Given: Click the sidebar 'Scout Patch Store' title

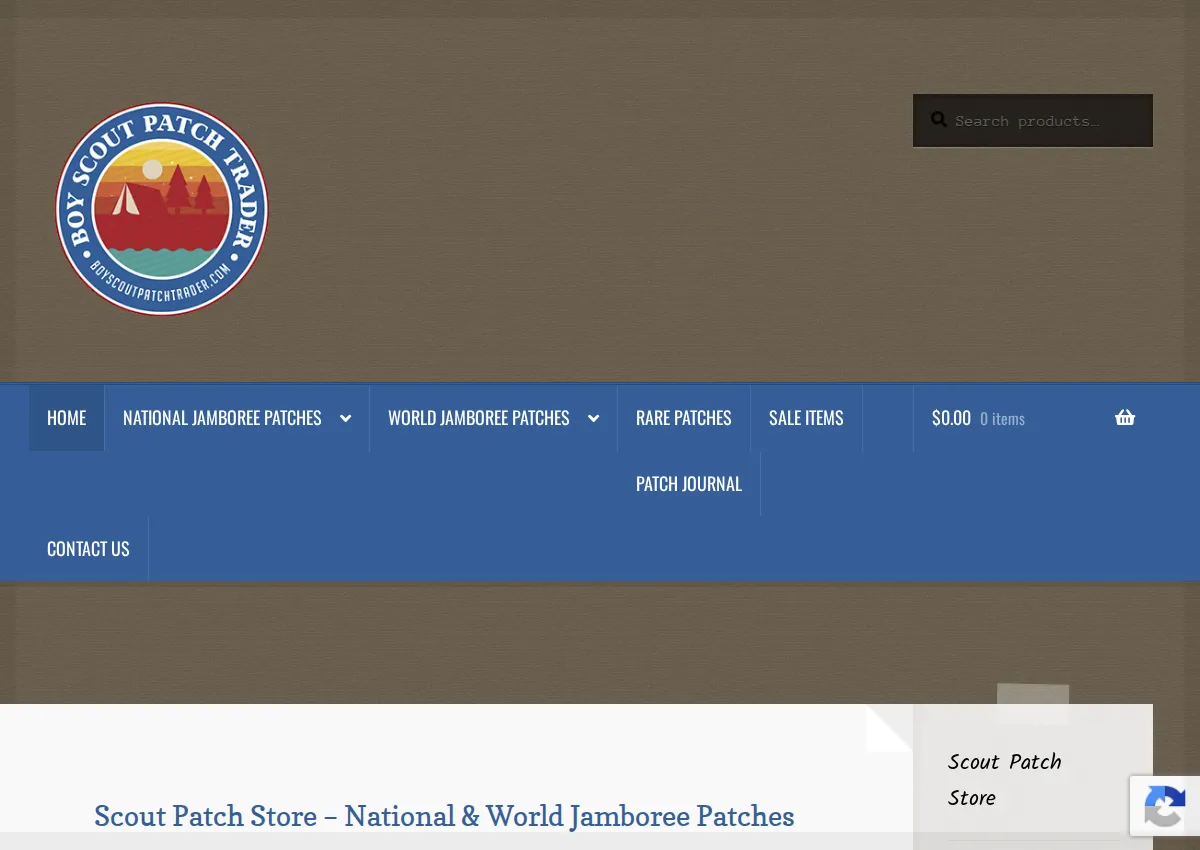Looking at the screenshot, I should [x=1005, y=780].
